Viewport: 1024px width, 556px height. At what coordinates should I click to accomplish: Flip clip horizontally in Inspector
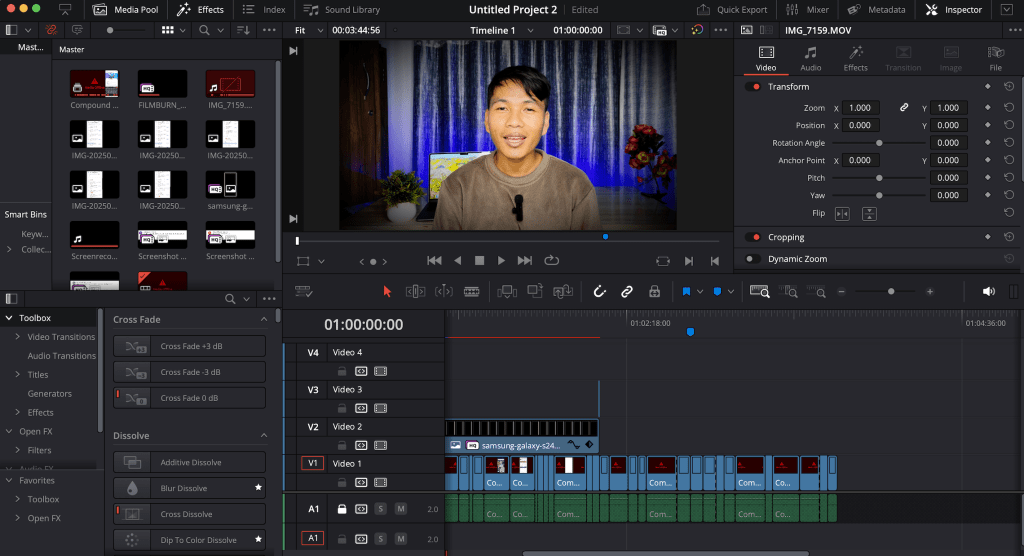pos(842,213)
